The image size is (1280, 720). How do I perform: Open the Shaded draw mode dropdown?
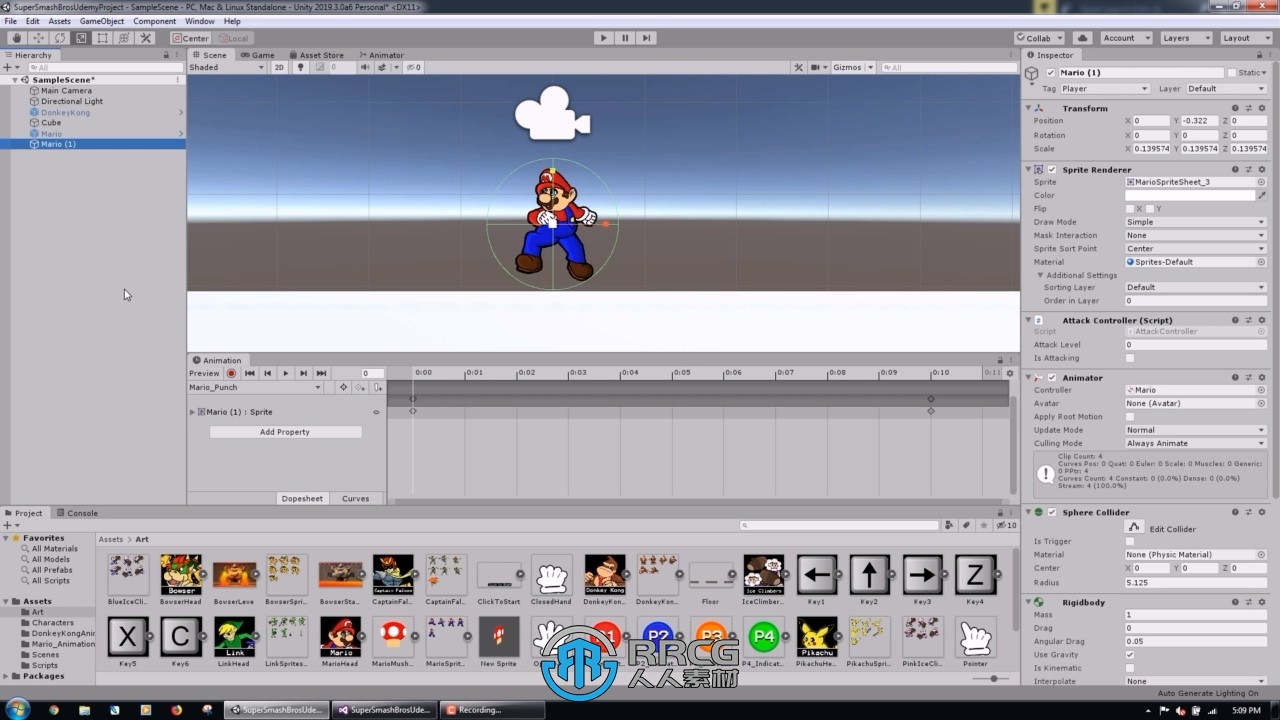click(227, 67)
